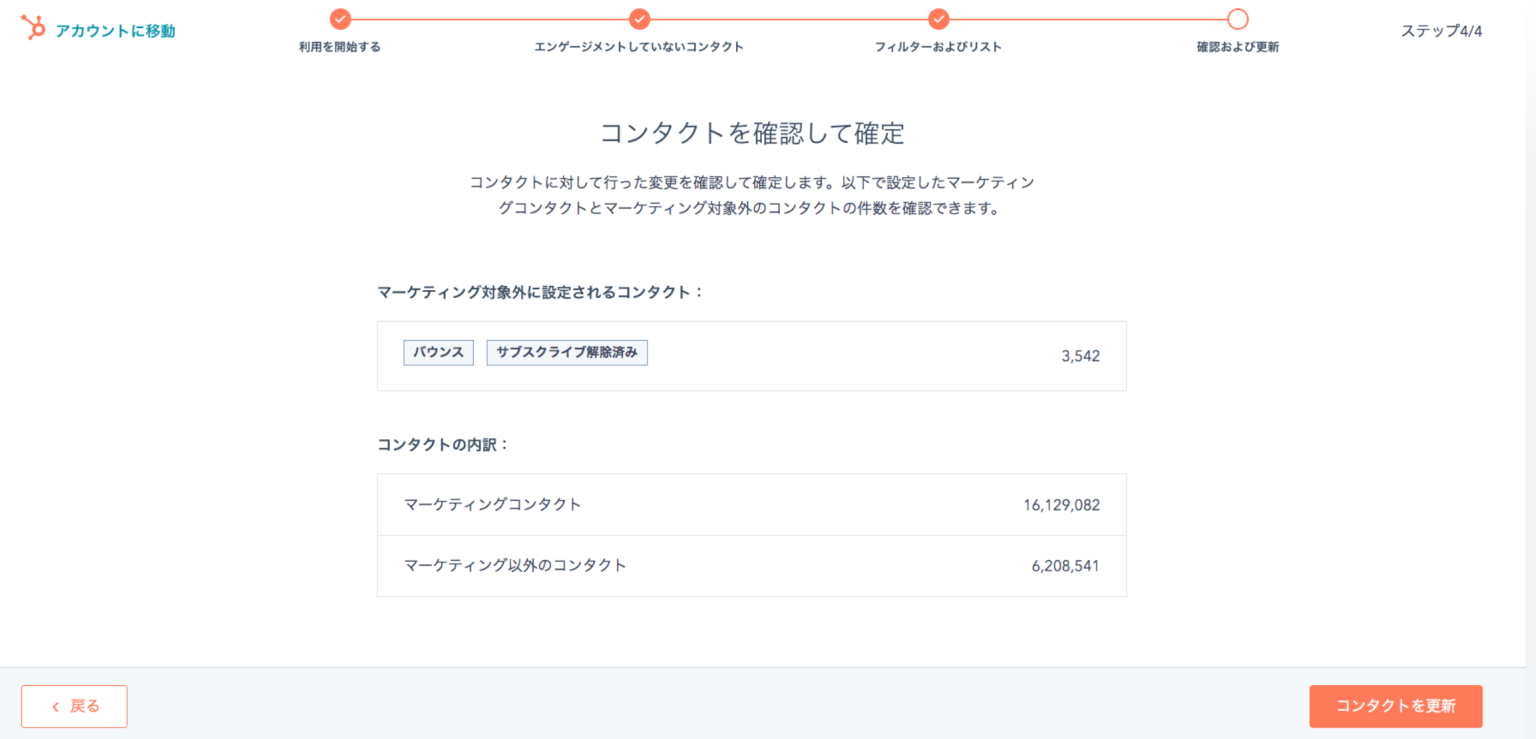The height and width of the screenshot is (739, 1536).
Task: Select the マーケティング以外のコンタクト row
Action: click(752, 566)
